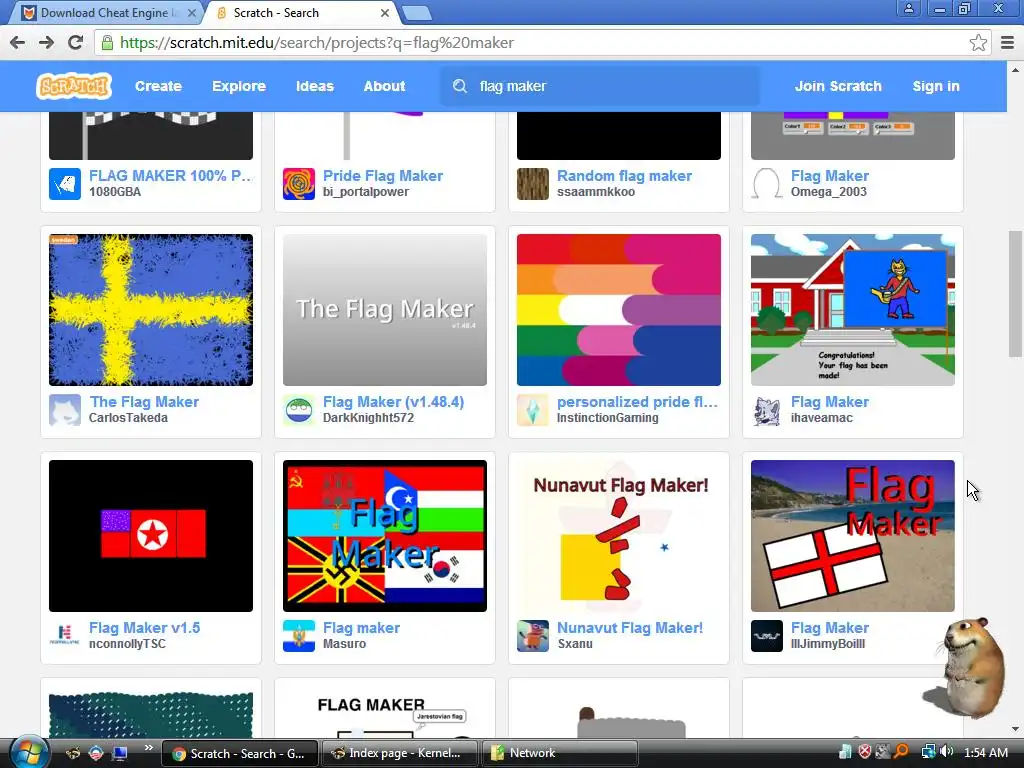Click the browser forward arrow
Screen dimensions: 1024x768
pyautogui.click(x=46, y=43)
